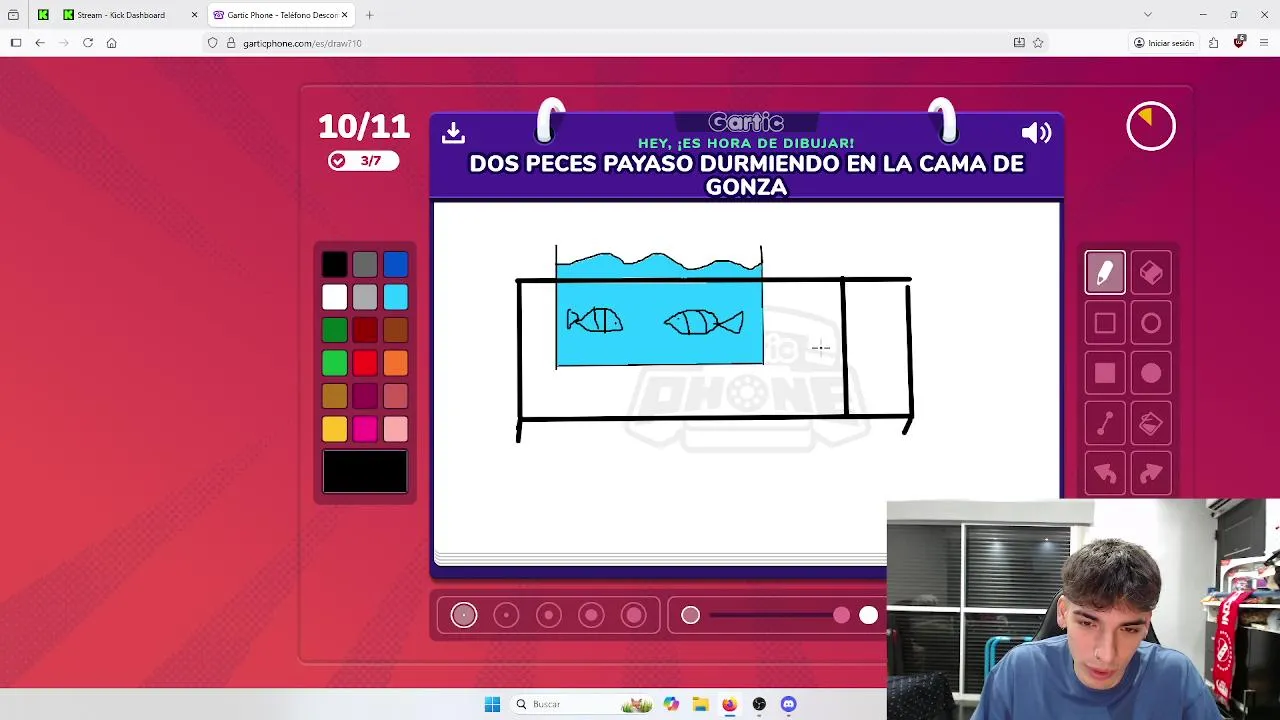Open Copilot from the taskbar

(670, 704)
